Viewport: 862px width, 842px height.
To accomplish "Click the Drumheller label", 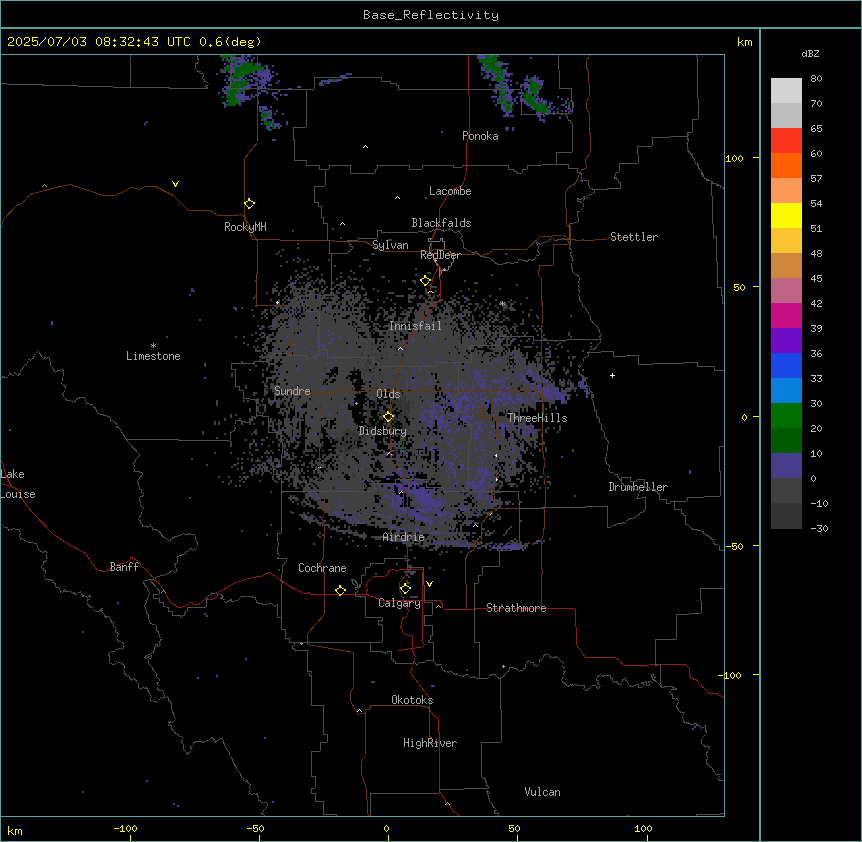I will (x=638, y=487).
